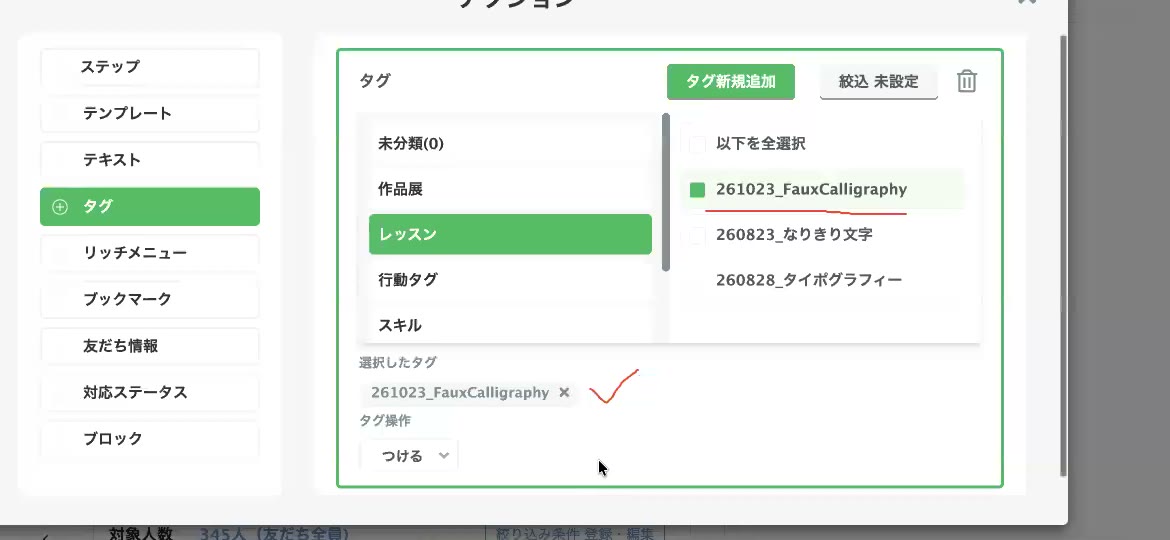The width and height of the screenshot is (1170, 540).
Task: Click the タグ新規追加 button
Action: tap(731, 82)
